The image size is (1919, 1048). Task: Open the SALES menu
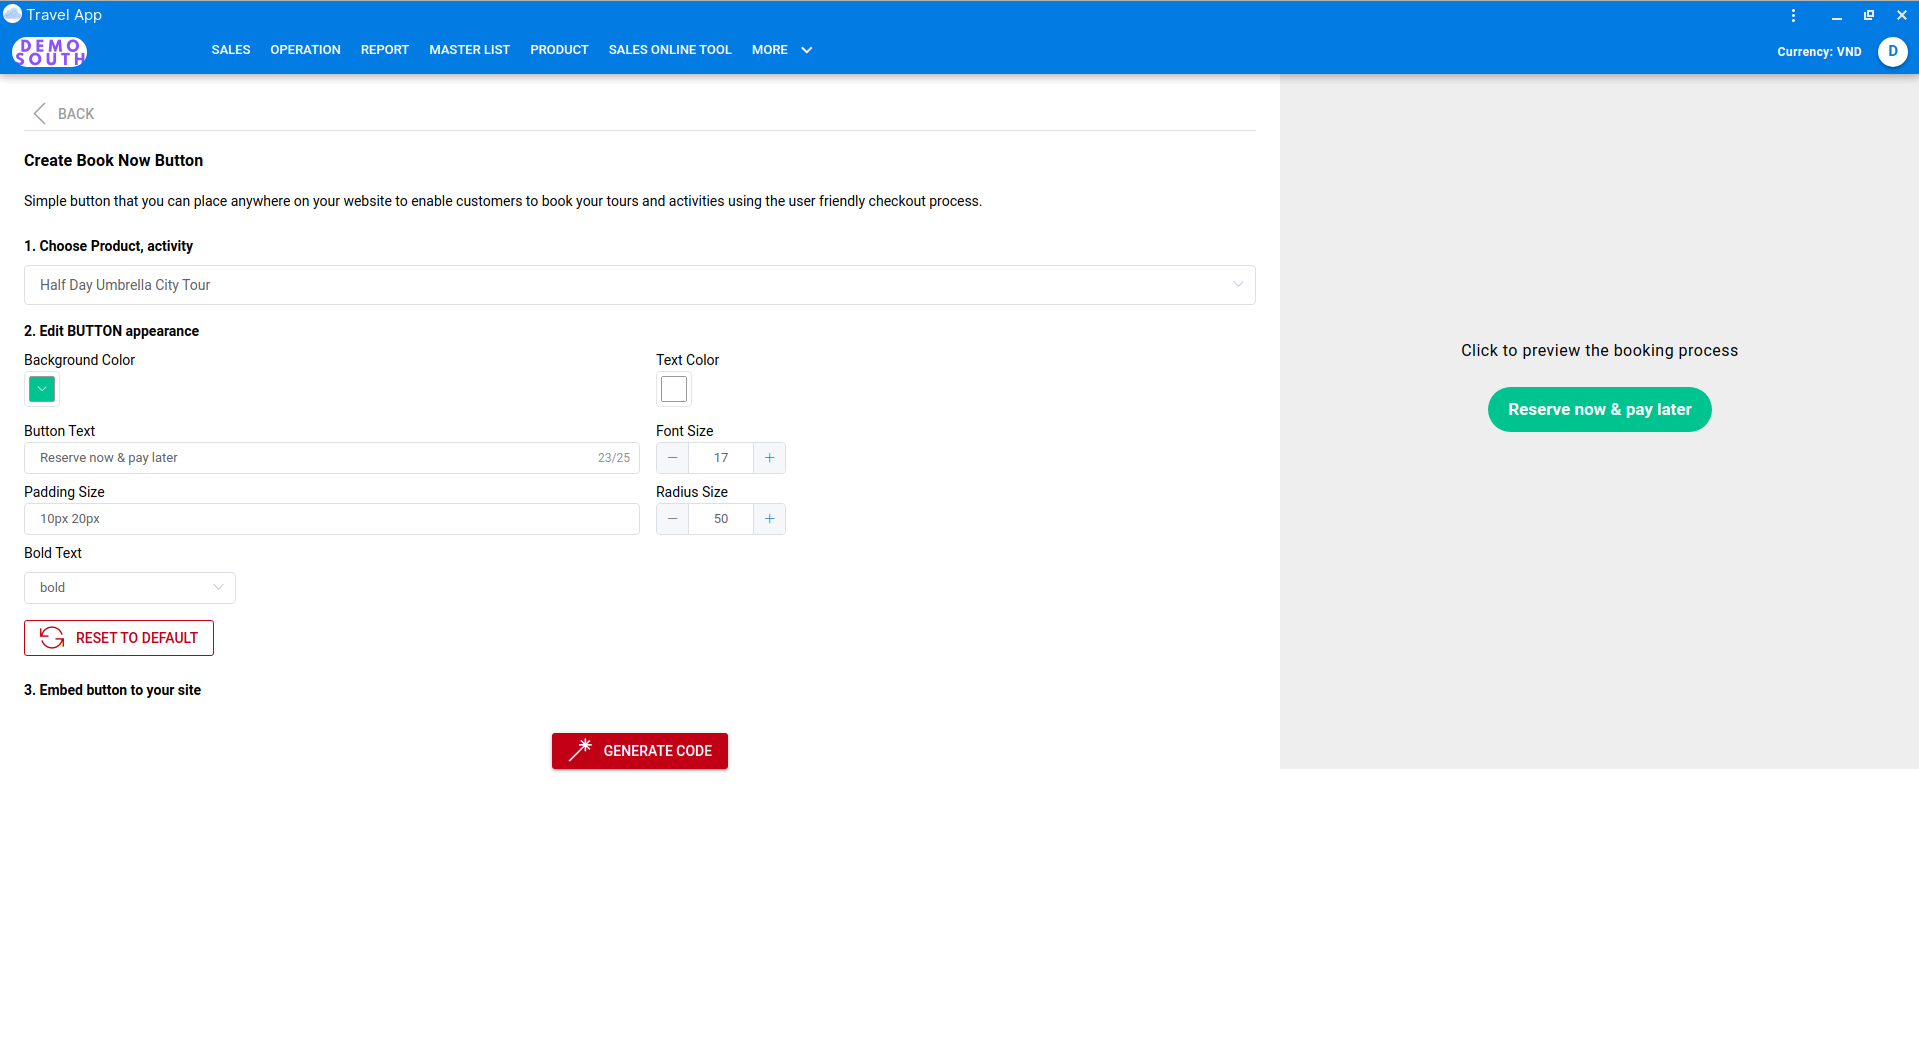[230, 49]
